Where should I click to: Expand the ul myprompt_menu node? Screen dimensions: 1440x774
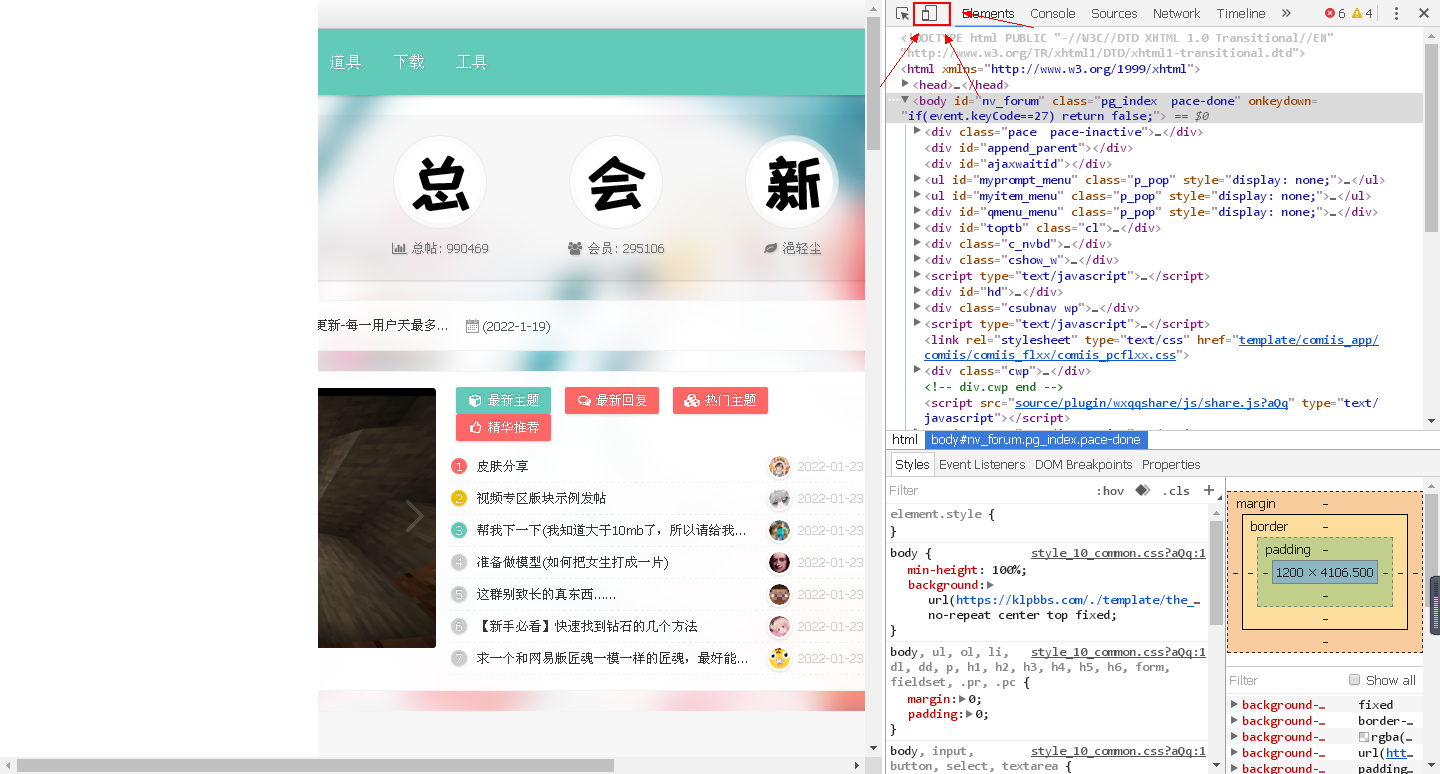coord(917,180)
